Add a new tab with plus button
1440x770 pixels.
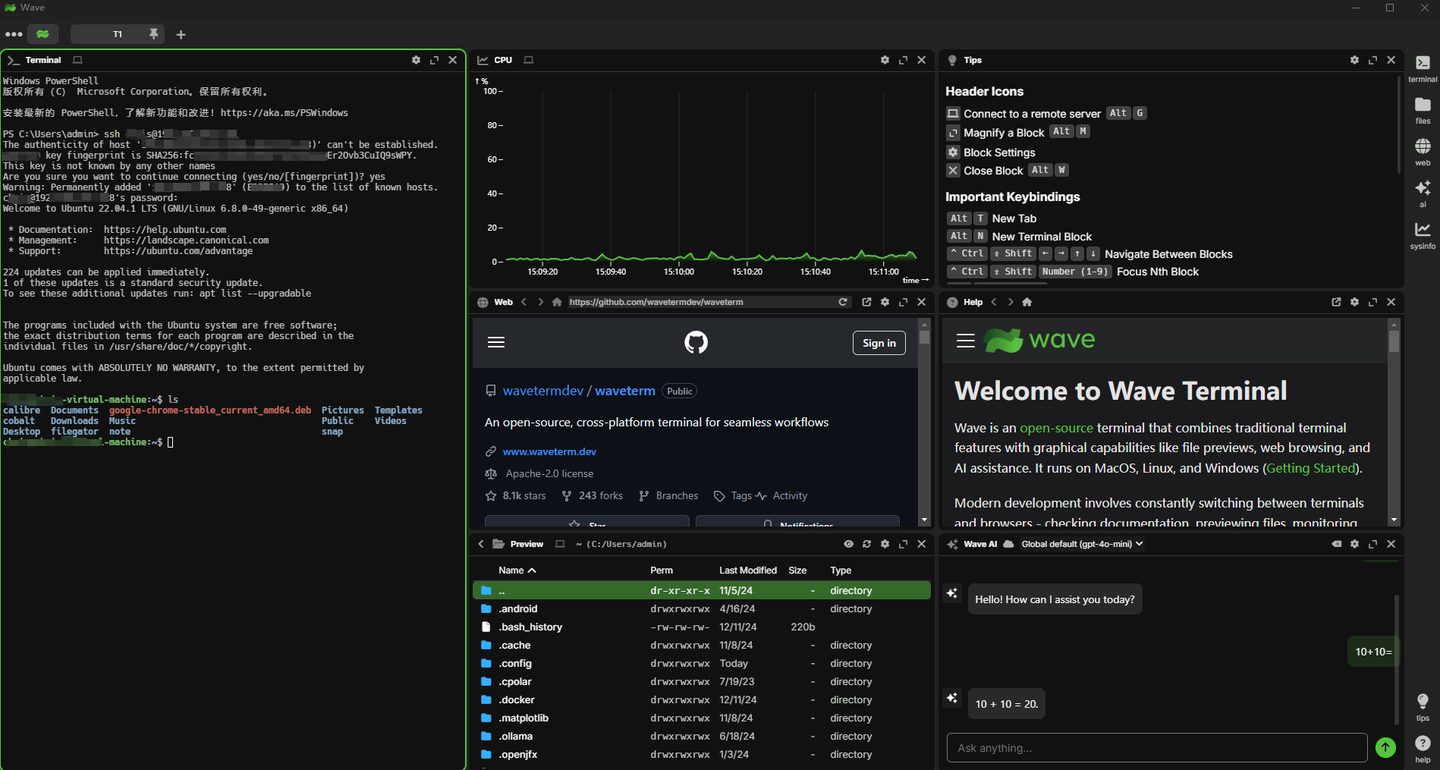pos(181,35)
